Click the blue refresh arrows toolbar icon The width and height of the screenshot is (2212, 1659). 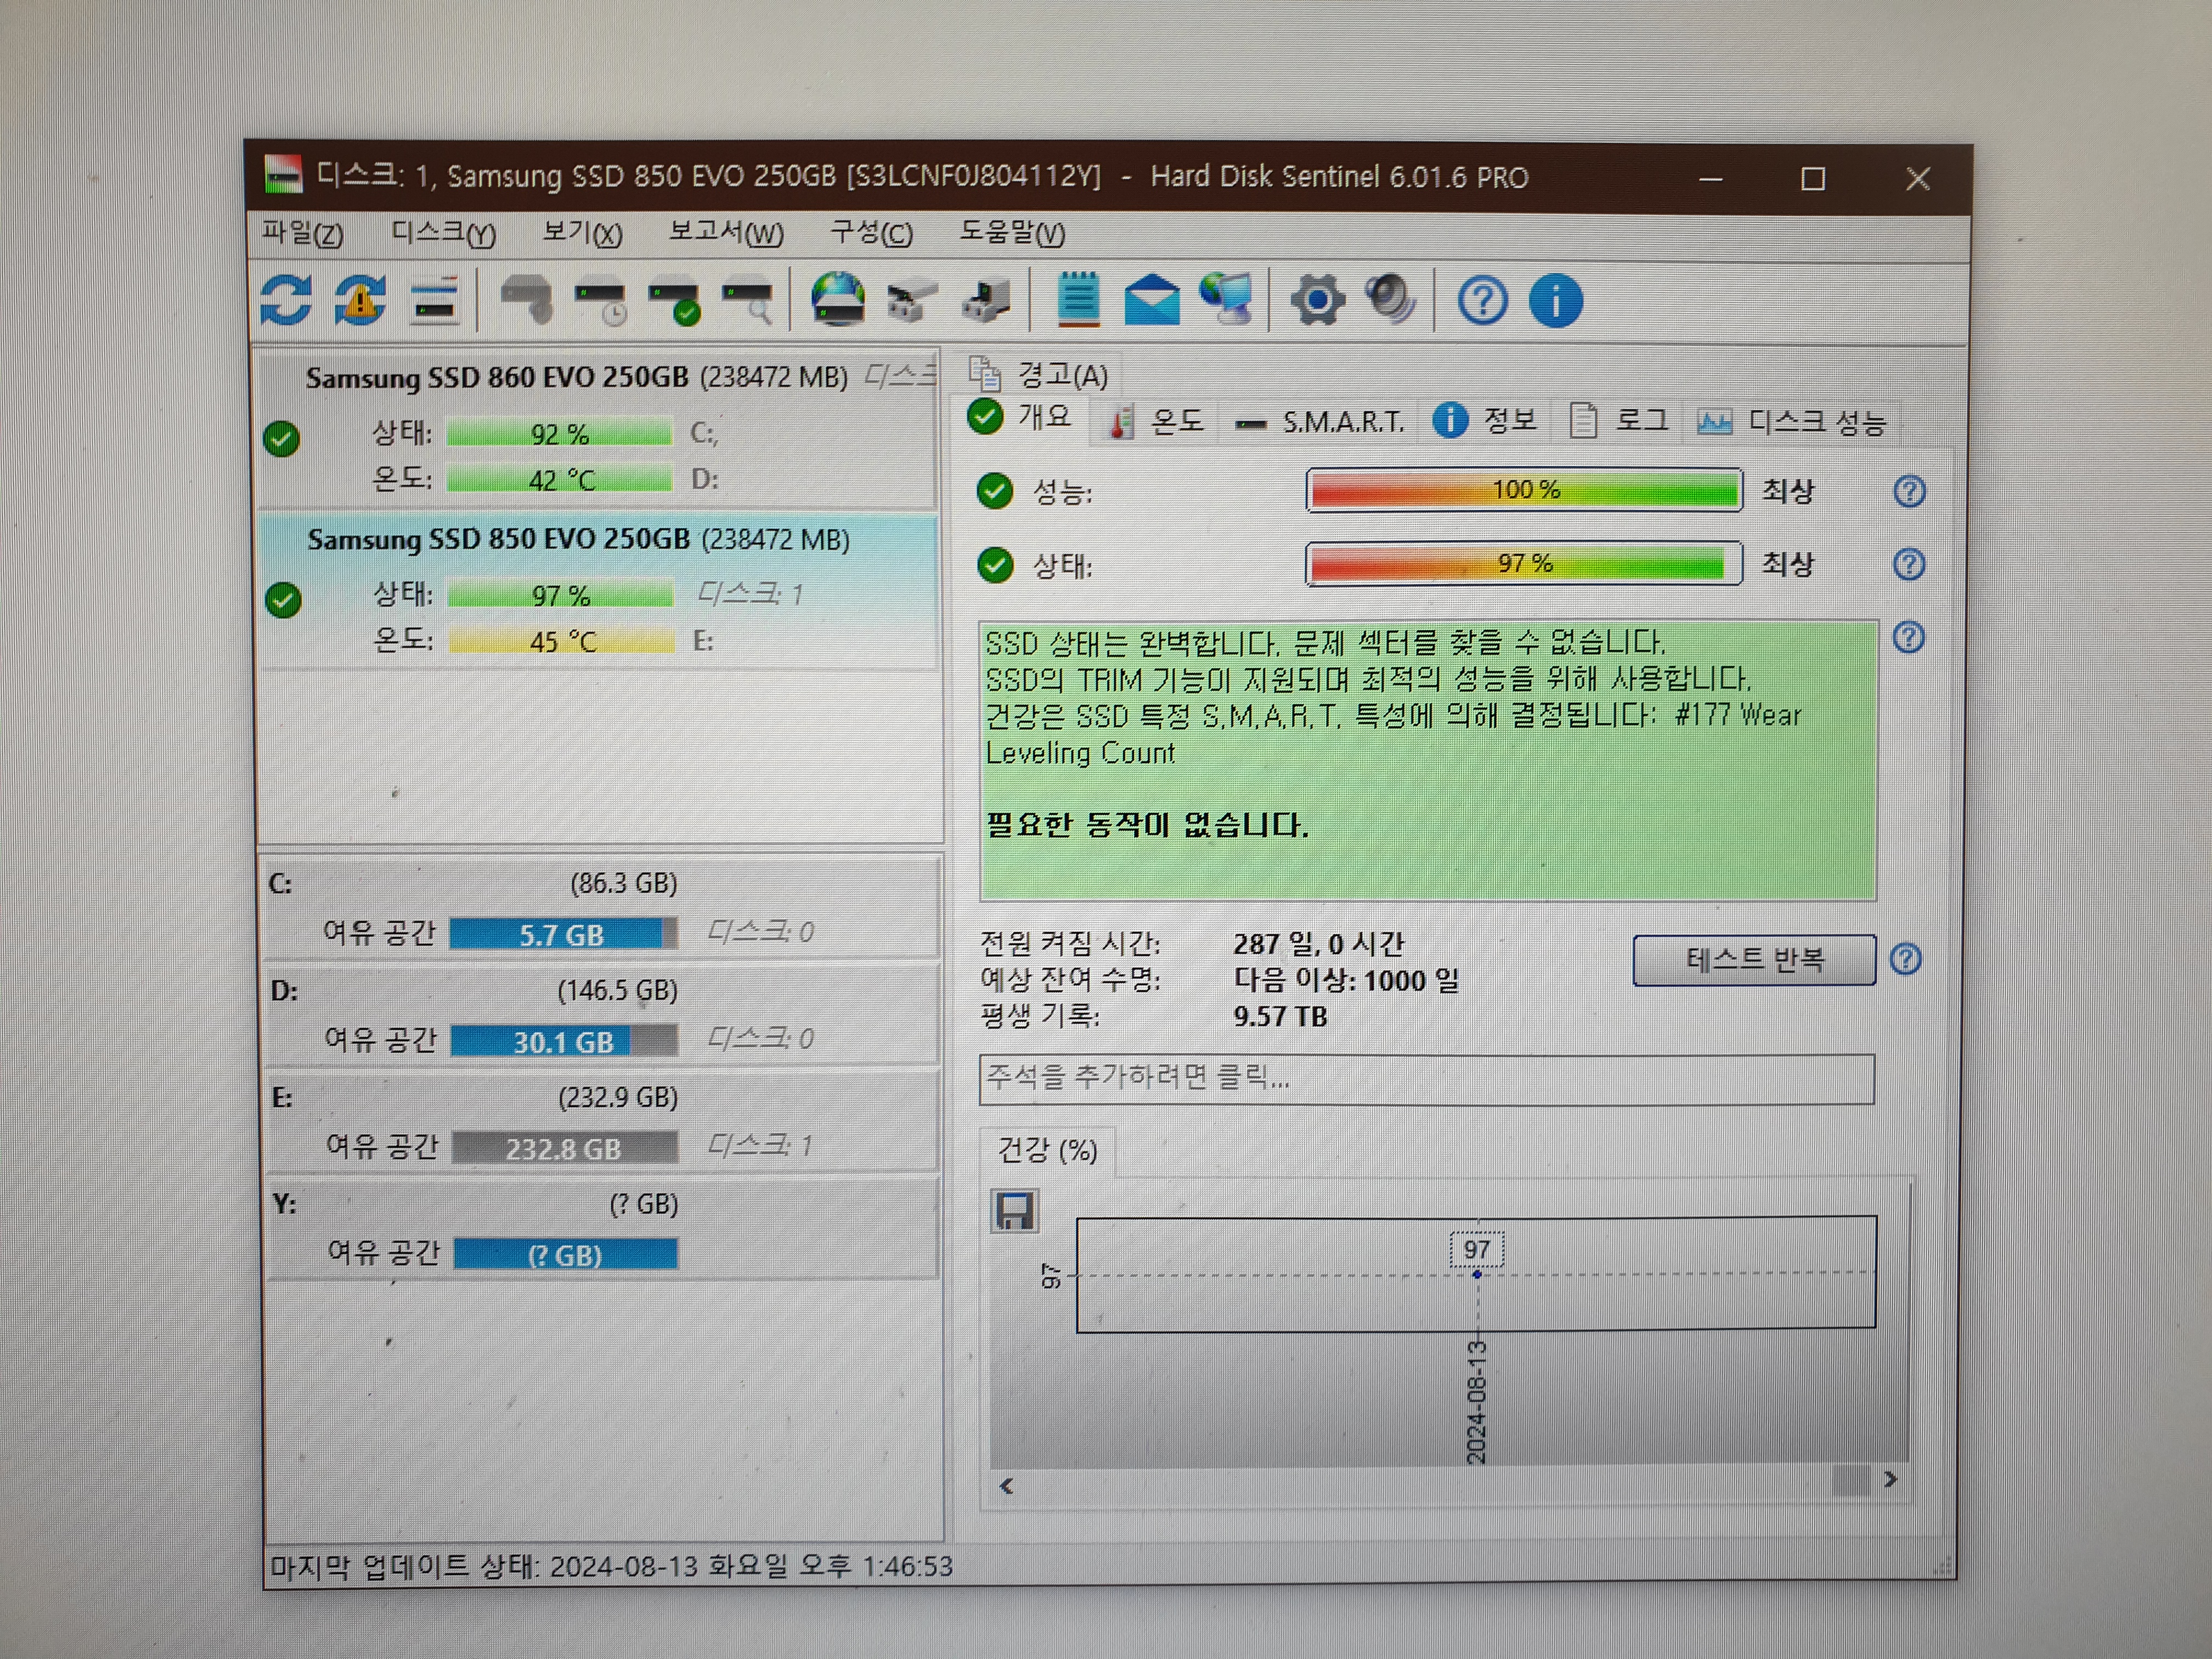click(286, 300)
